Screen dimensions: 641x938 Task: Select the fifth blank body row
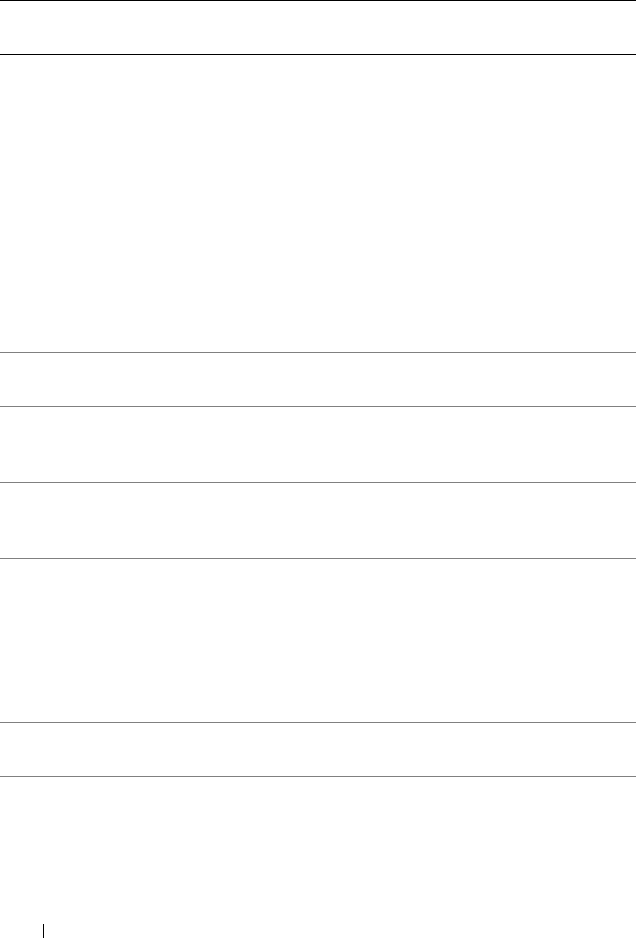[320, 640]
